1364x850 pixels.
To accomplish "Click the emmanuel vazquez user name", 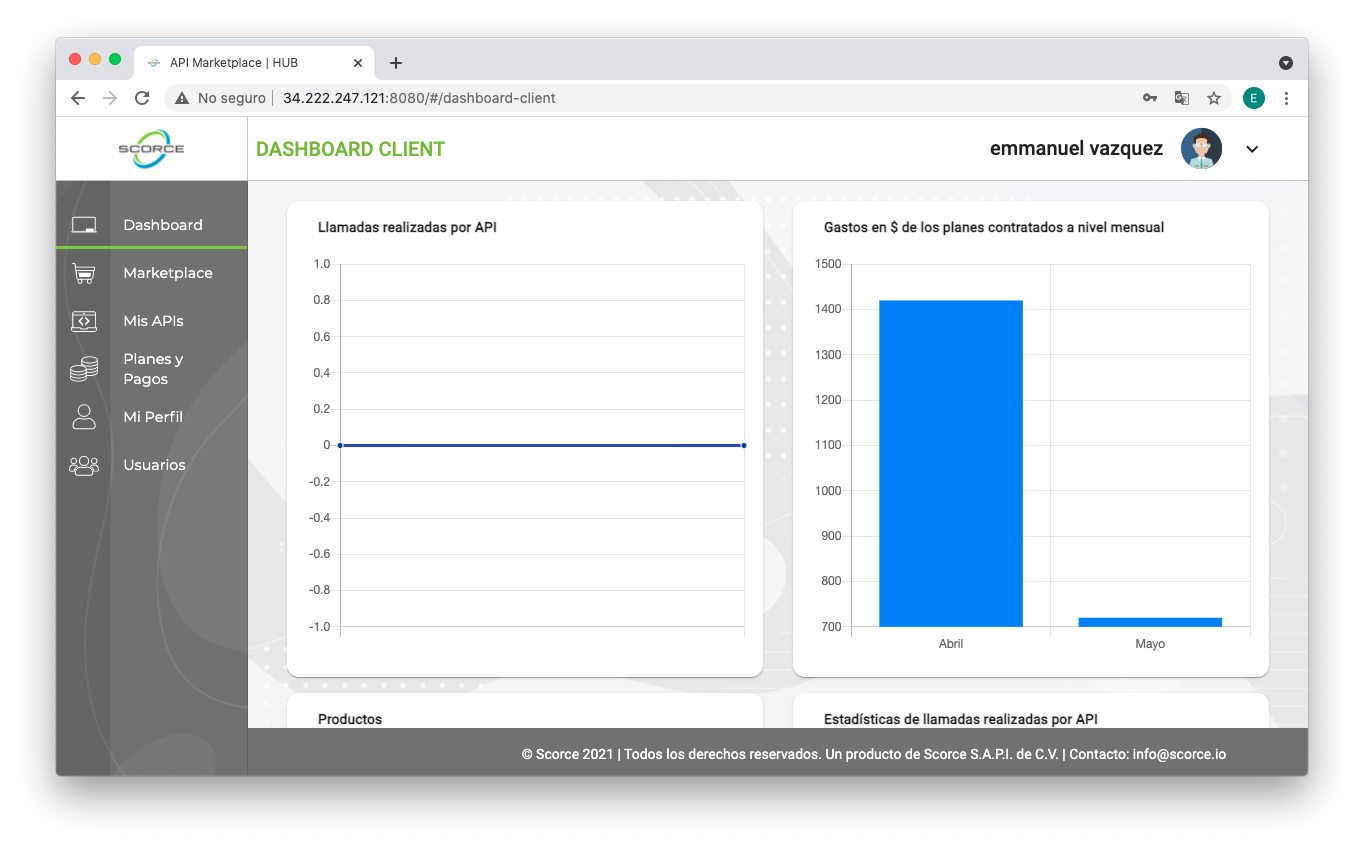I will 1076,149.
